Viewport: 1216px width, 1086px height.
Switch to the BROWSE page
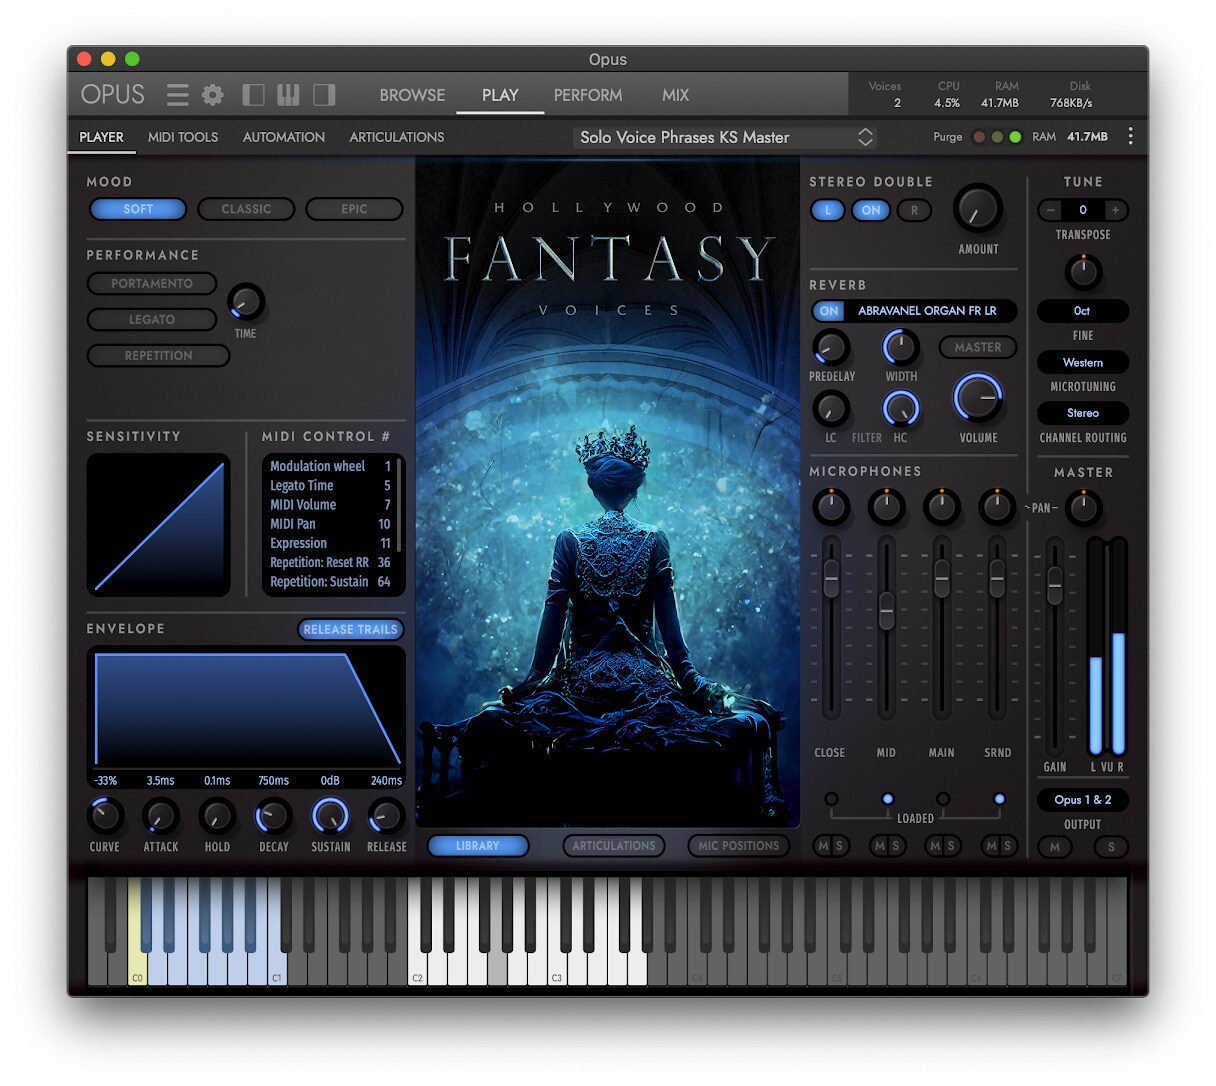(x=412, y=95)
